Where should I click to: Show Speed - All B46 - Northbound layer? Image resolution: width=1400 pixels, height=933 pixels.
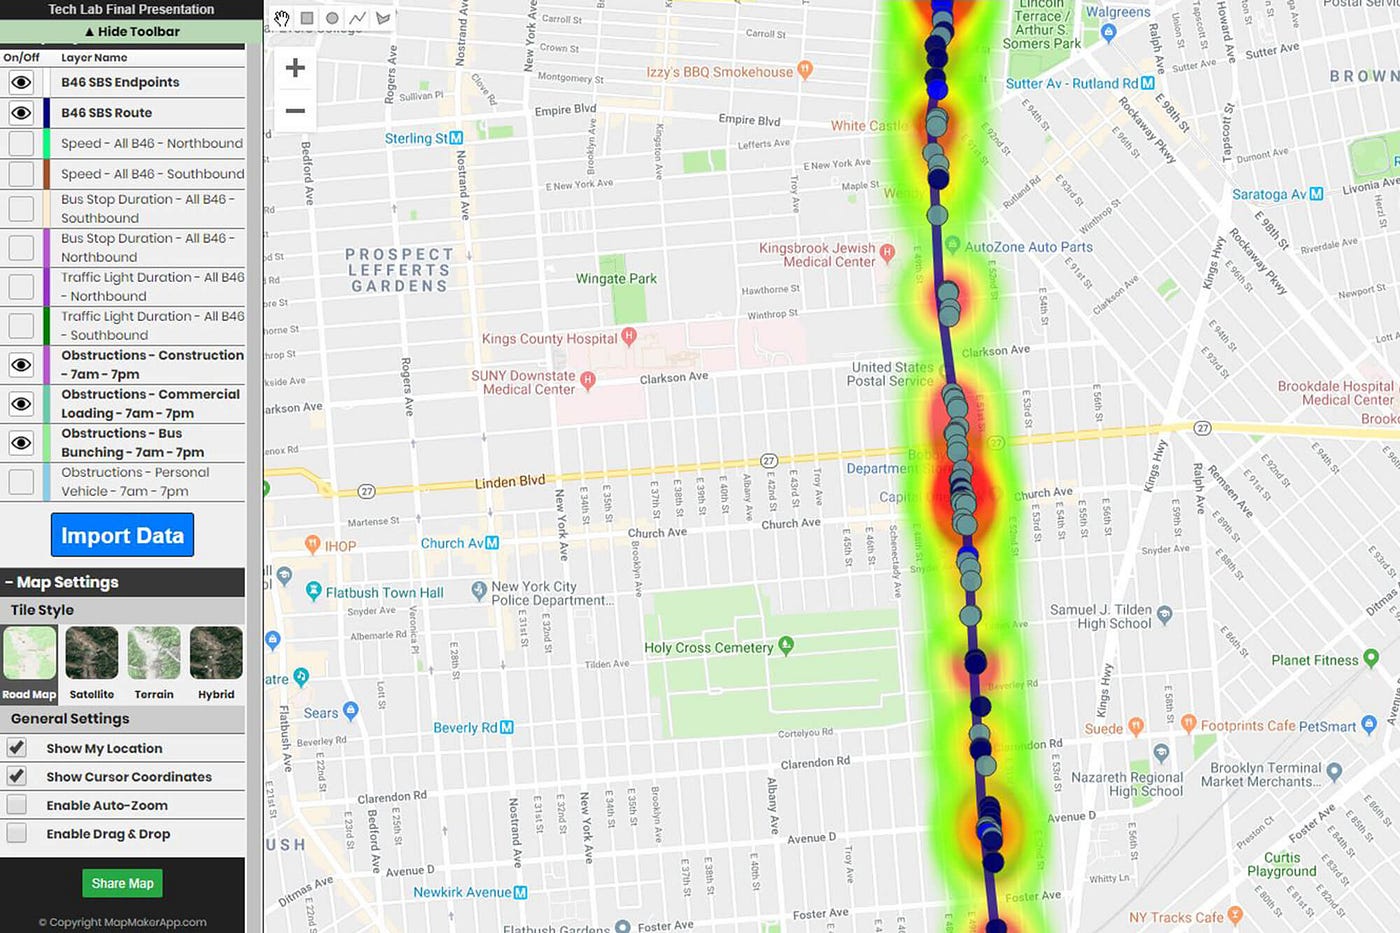[21, 143]
